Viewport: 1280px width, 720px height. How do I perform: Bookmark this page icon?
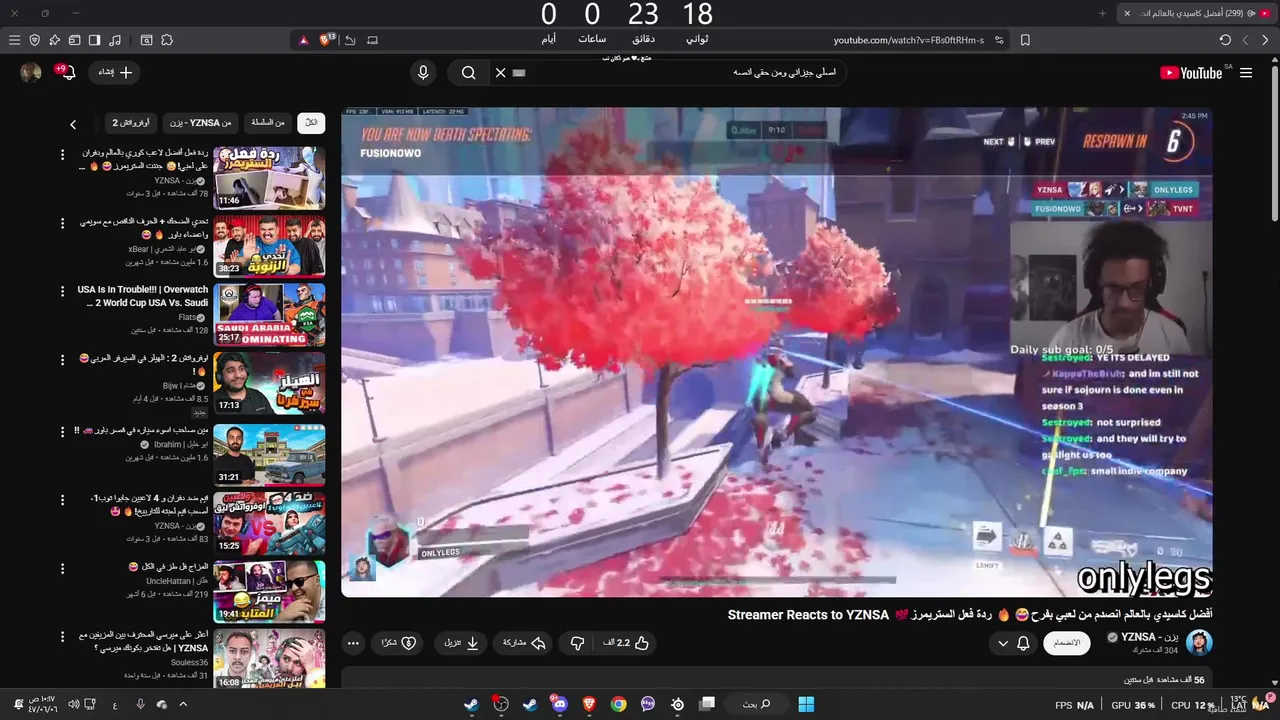pyautogui.click(x=1025, y=40)
